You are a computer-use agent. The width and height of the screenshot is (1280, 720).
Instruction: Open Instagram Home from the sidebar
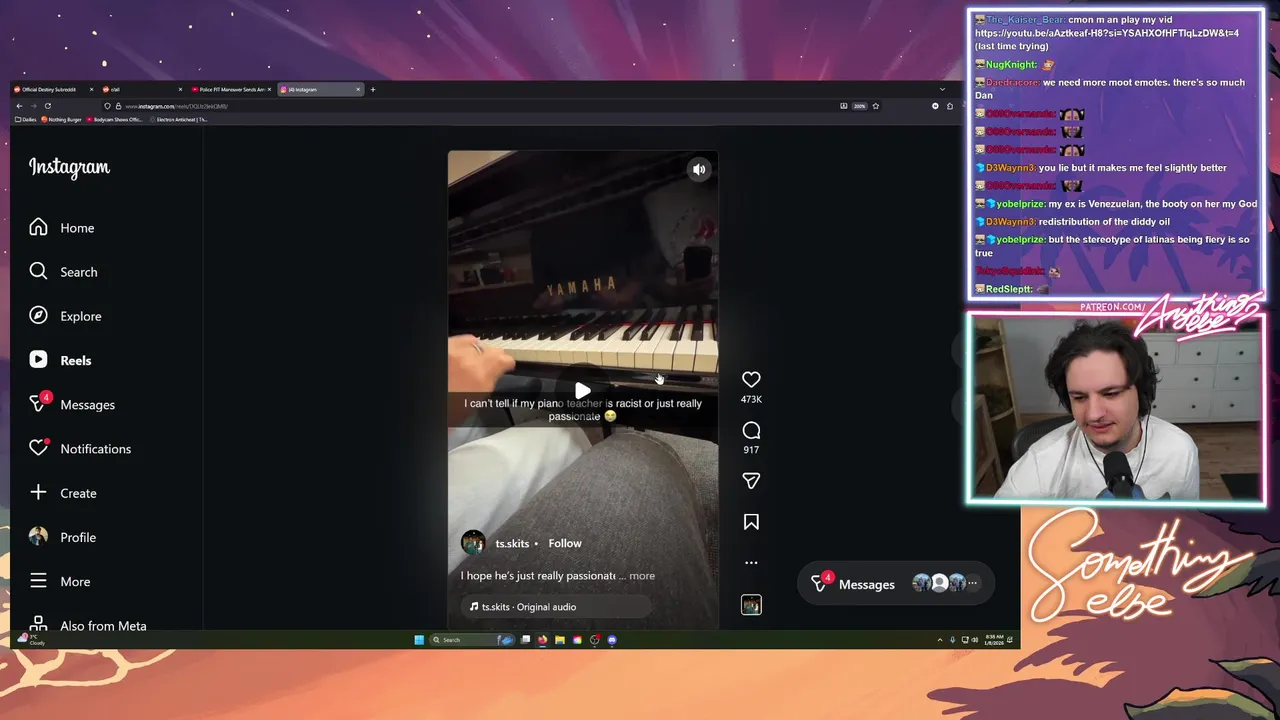coord(62,228)
